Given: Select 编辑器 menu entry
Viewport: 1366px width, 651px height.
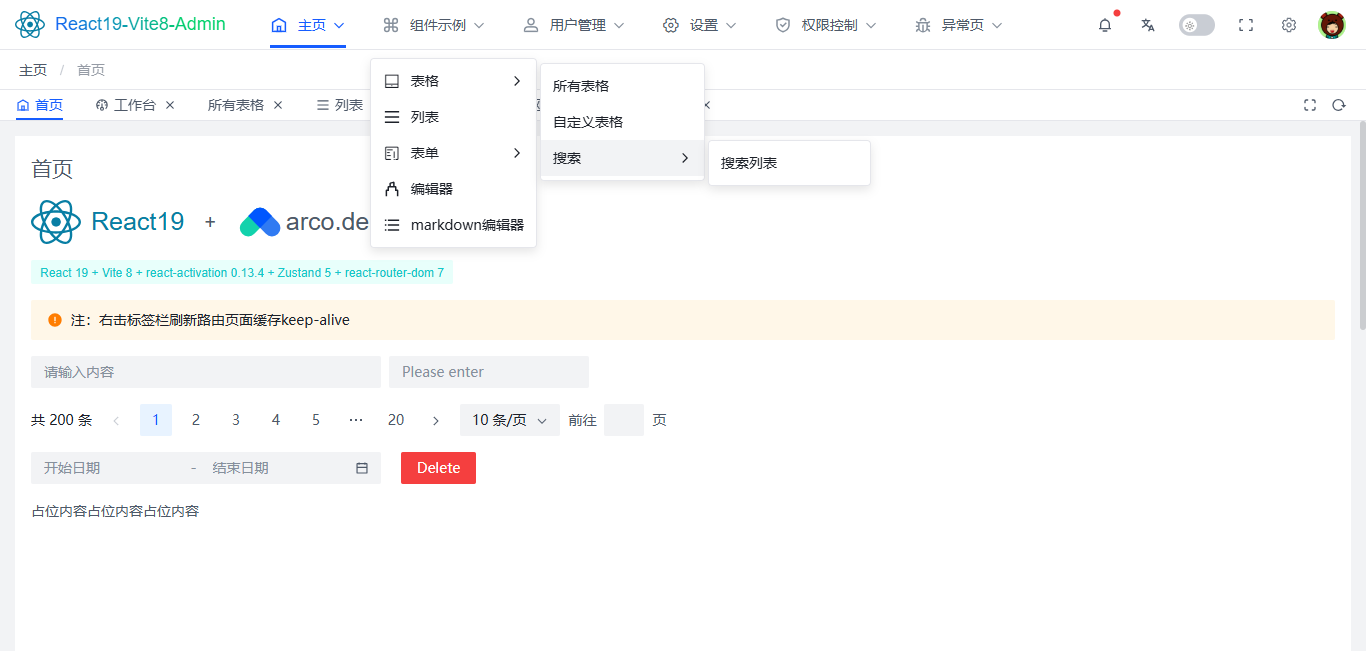Looking at the screenshot, I should coord(453,189).
